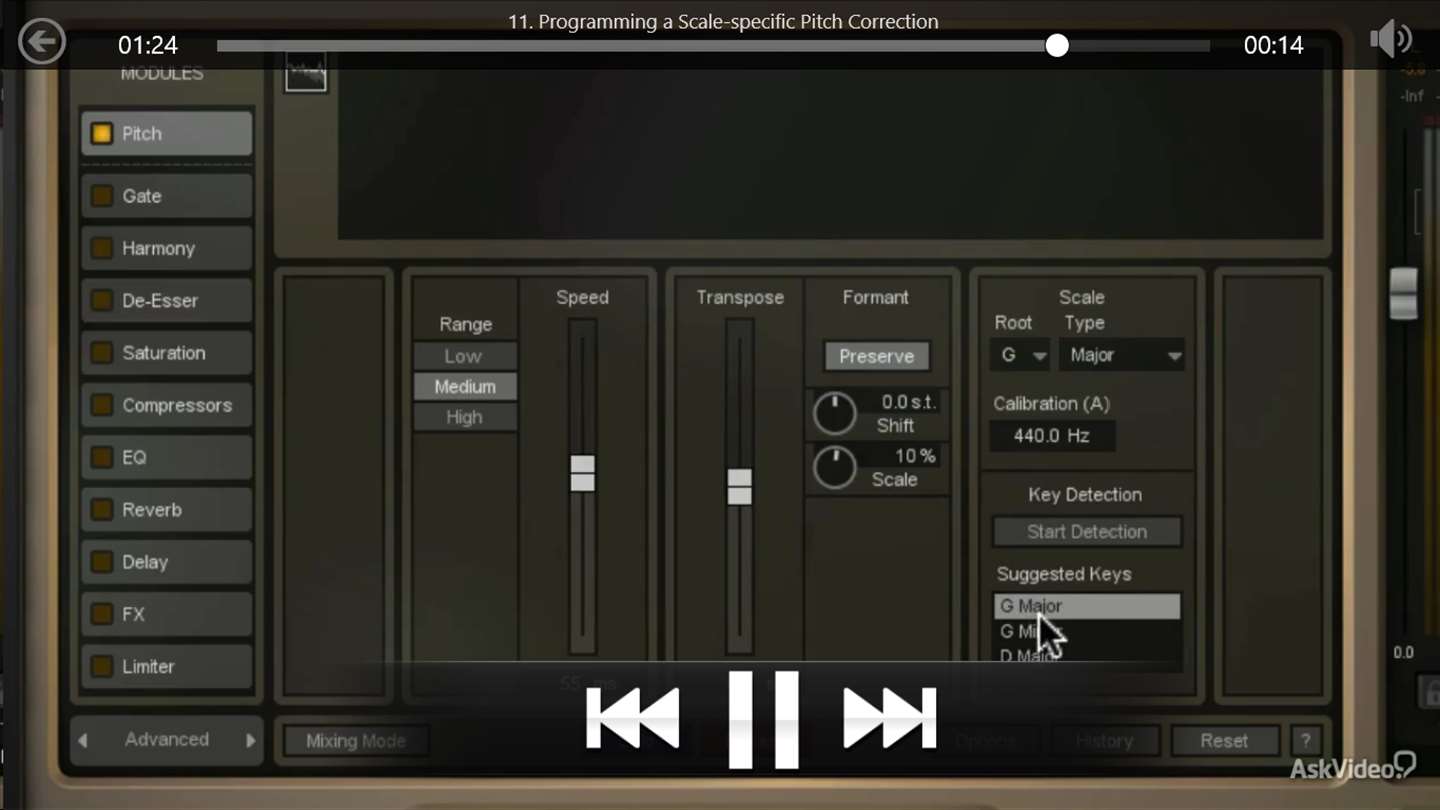Enable the Gate module indicator
1440x810 pixels.
click(102, 196)
